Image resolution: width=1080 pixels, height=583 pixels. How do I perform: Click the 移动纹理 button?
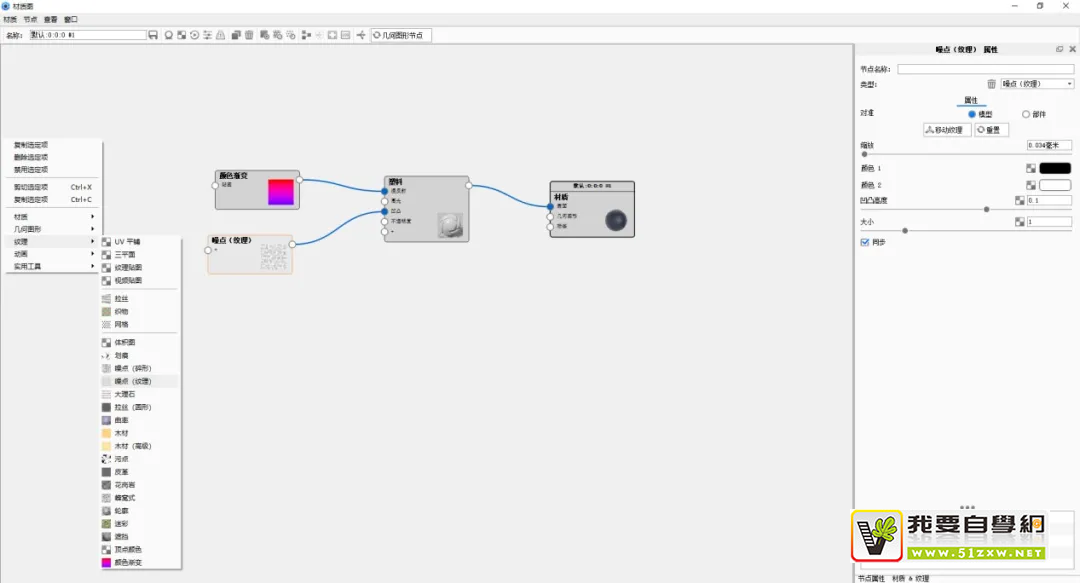click(x=946, y=130)
